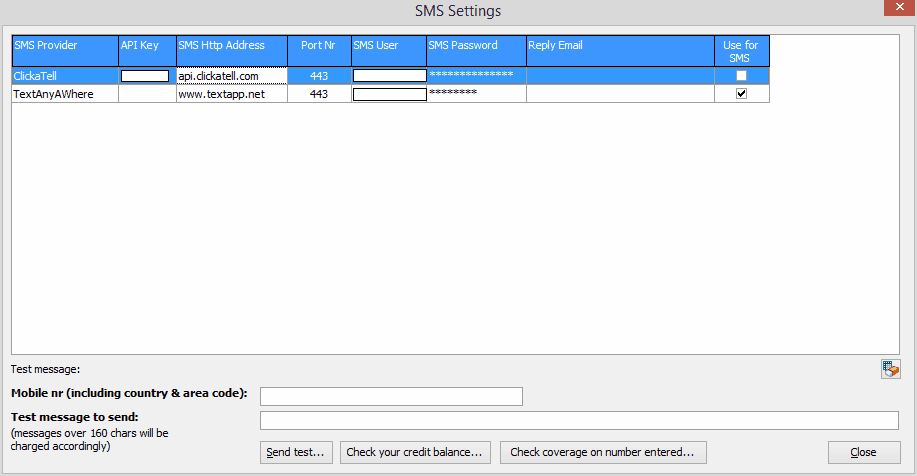Click the small grid icon beside Test message
Screen dimensions: 917x476
click(x=890, y=369)
